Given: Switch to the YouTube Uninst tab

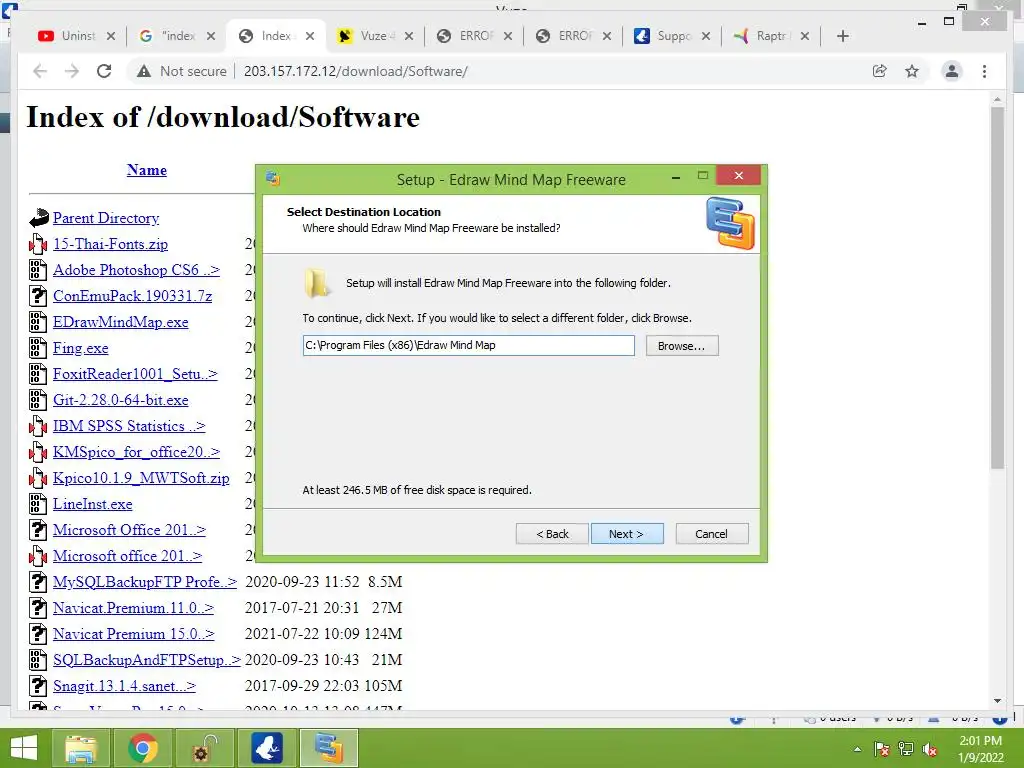Looking at the screenshot, I should tap(76, 36).
